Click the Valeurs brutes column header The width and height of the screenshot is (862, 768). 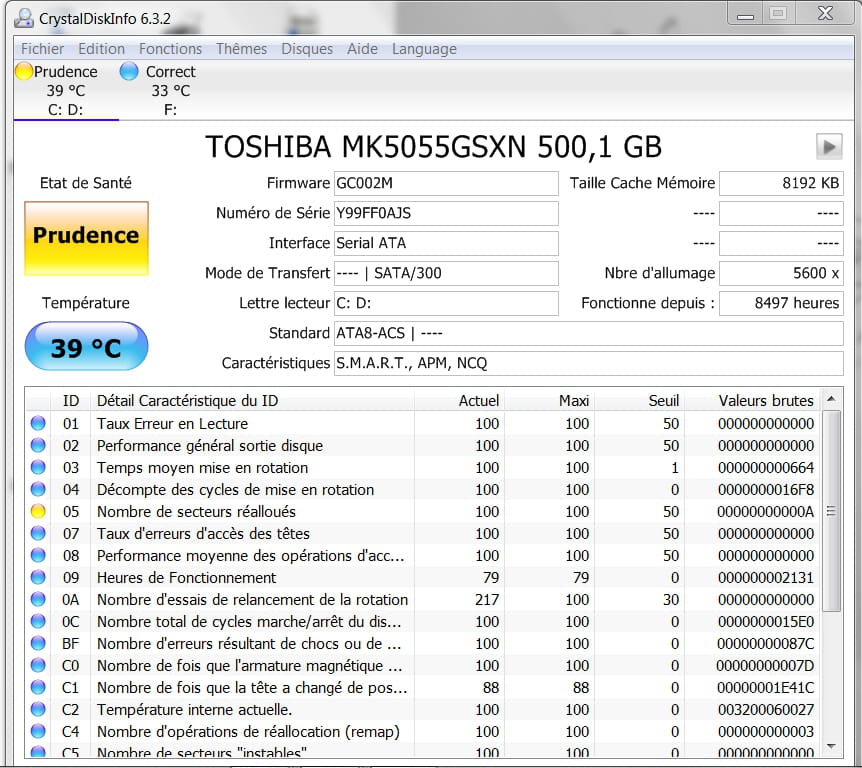pos(765,401)
